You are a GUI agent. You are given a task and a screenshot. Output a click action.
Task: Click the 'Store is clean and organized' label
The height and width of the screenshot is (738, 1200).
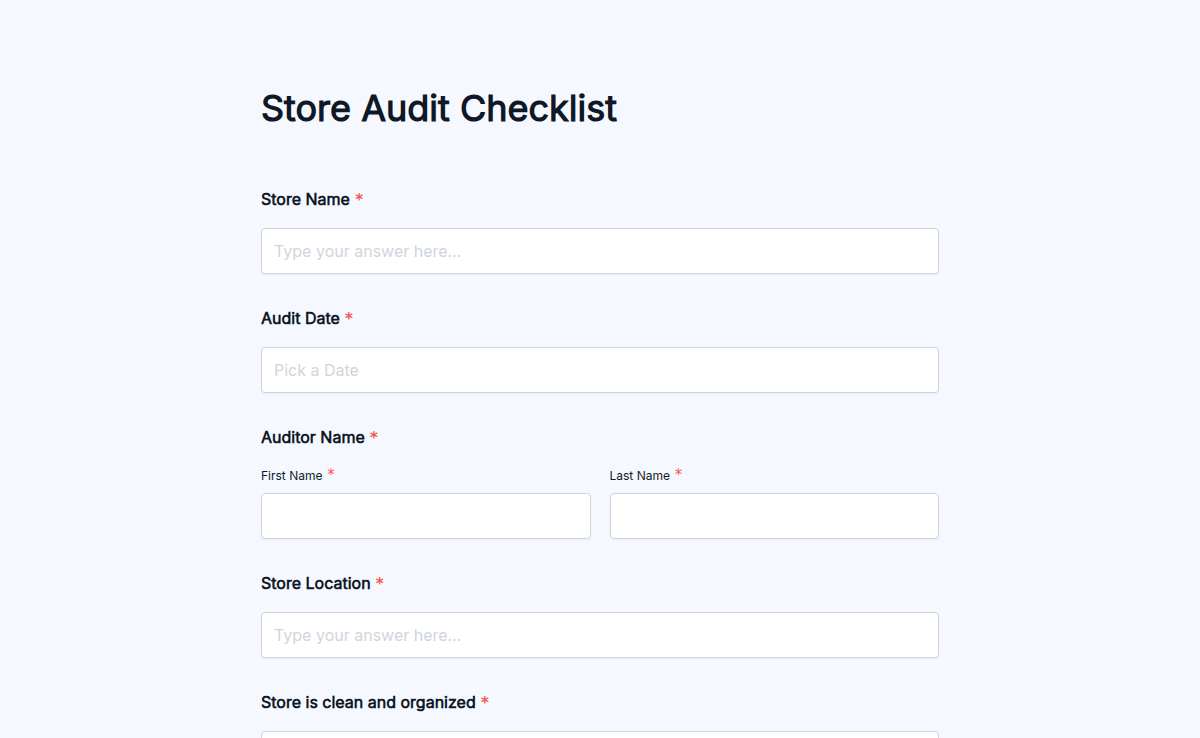pyautogui.click(x=368, y=702)
